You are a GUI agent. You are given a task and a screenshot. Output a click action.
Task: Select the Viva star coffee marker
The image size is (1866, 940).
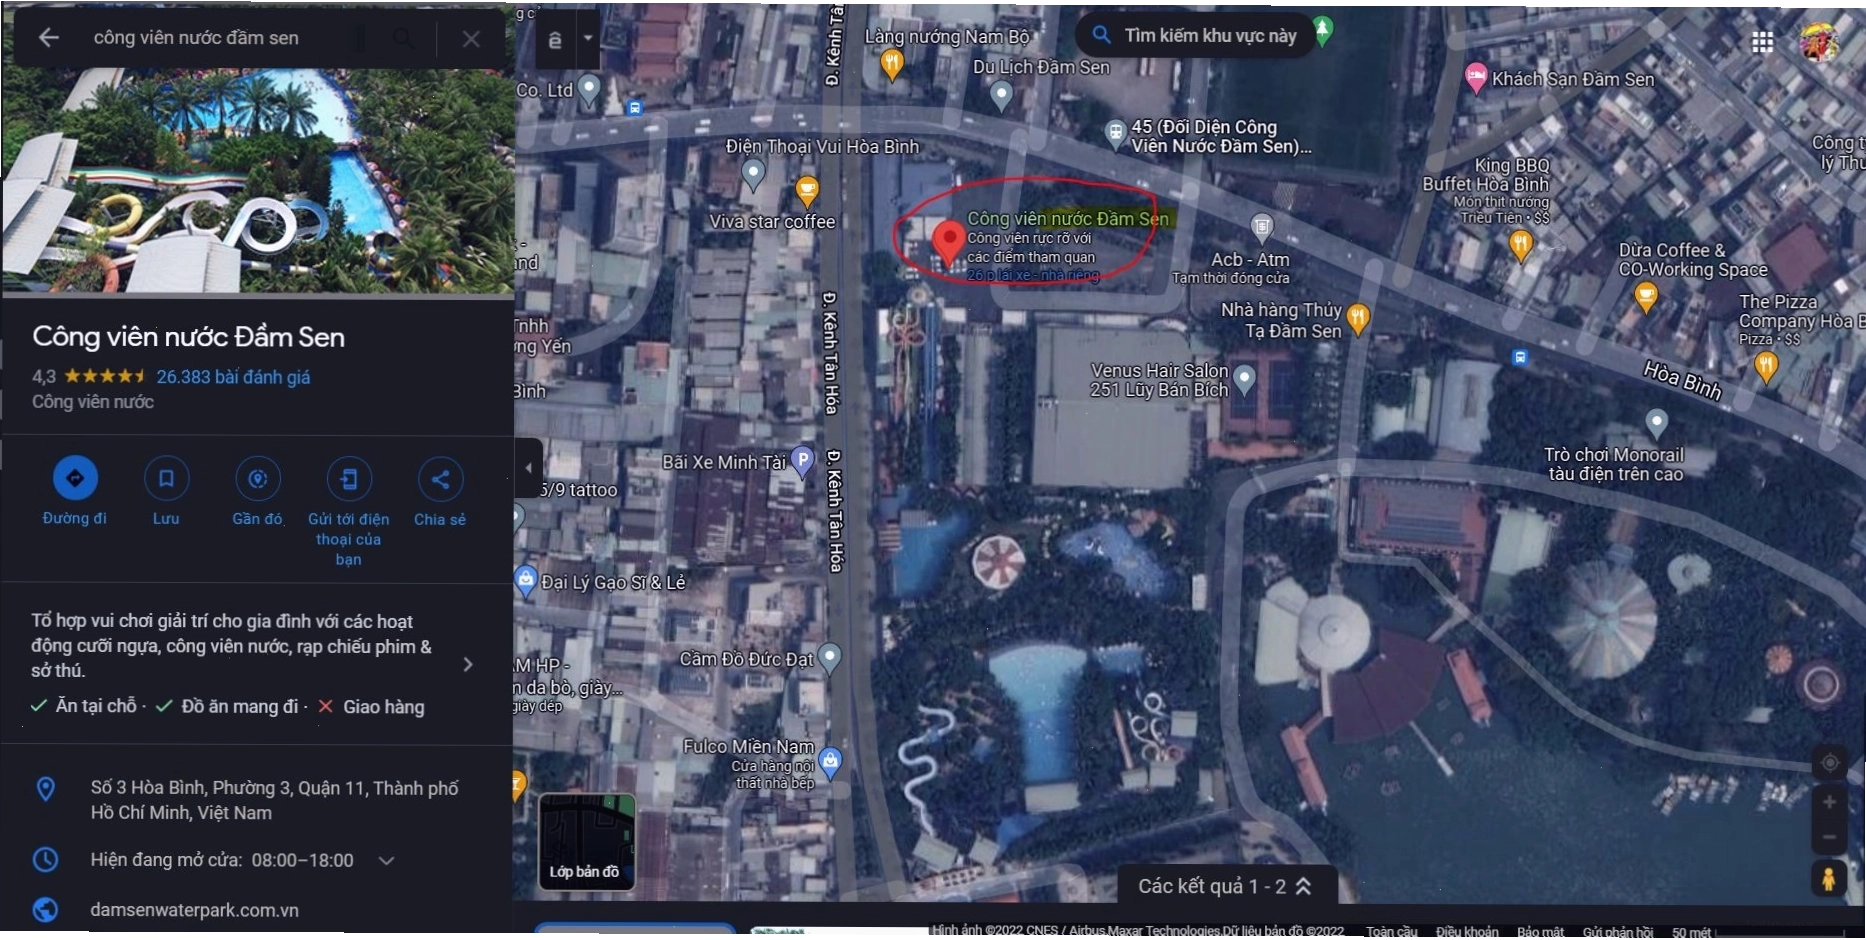(x=807, y=190)
